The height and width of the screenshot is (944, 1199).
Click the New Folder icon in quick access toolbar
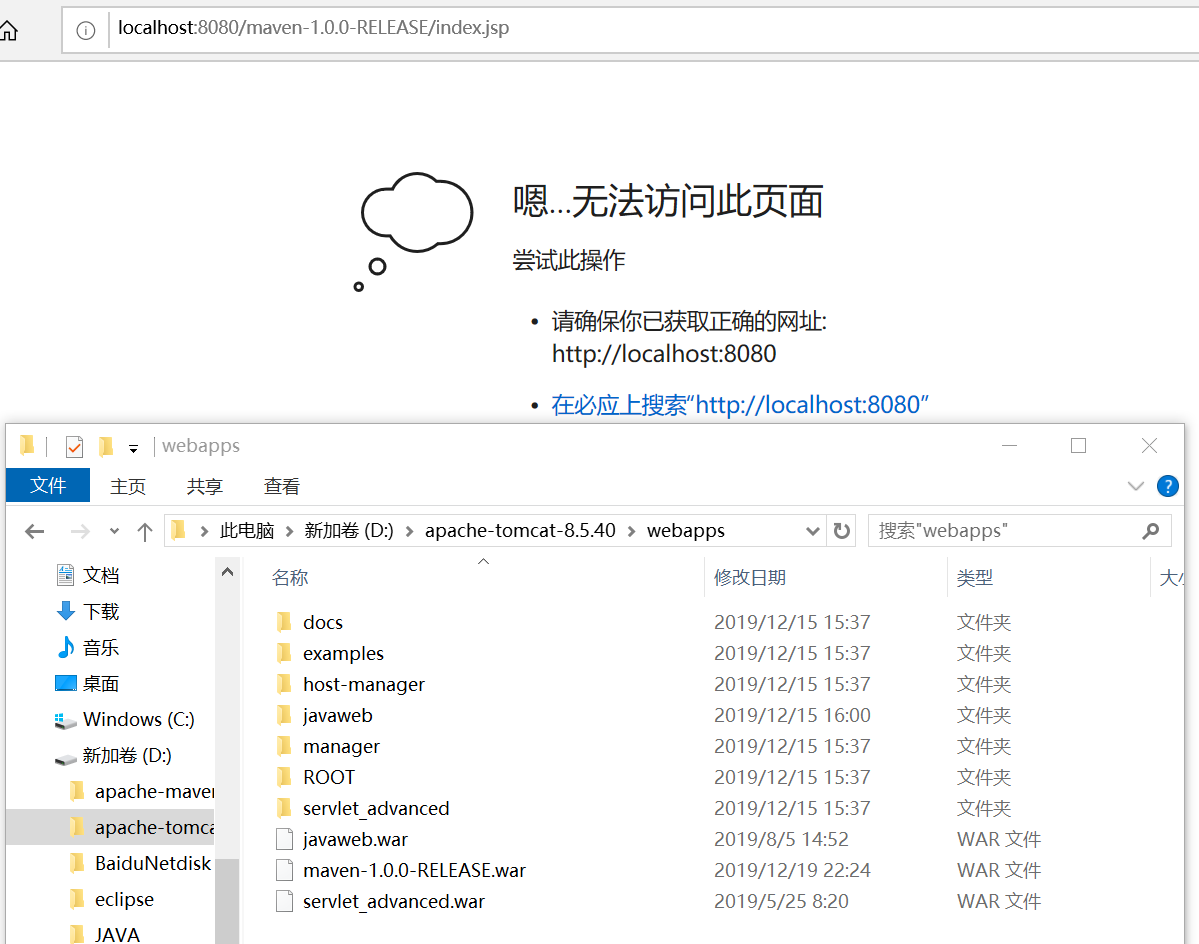point(106,446)
